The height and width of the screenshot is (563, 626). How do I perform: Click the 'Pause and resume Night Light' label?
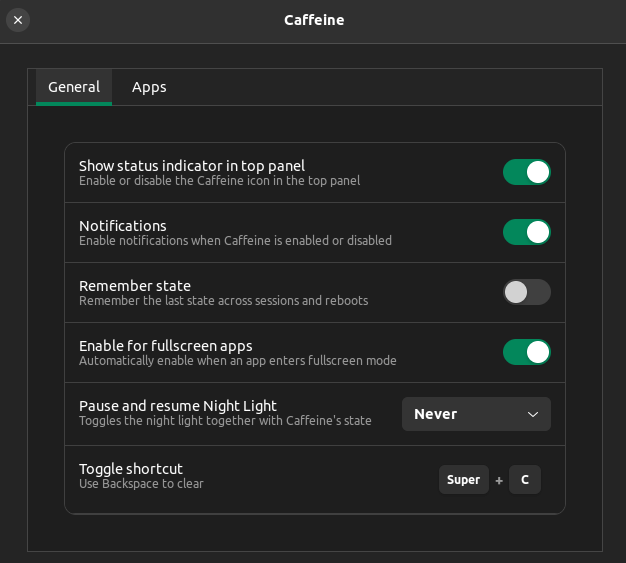pyautogui.click(x=178, y=406)
